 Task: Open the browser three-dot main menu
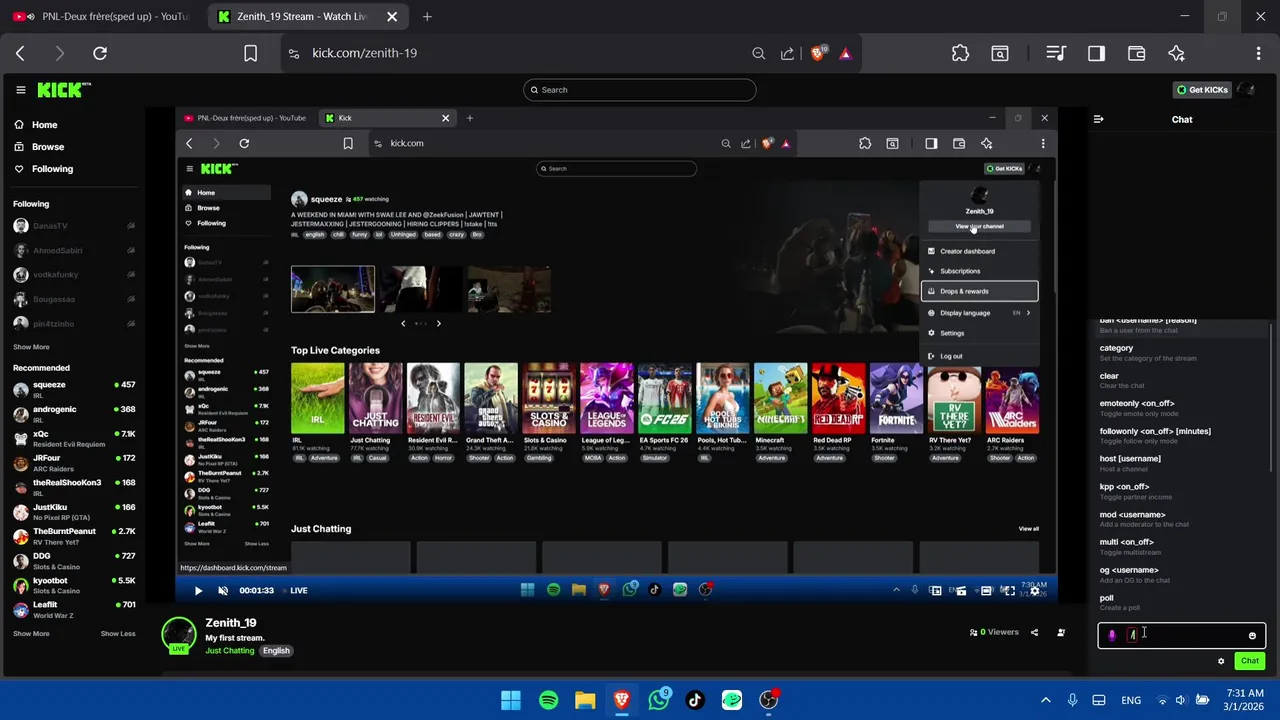pos(1259,53)
